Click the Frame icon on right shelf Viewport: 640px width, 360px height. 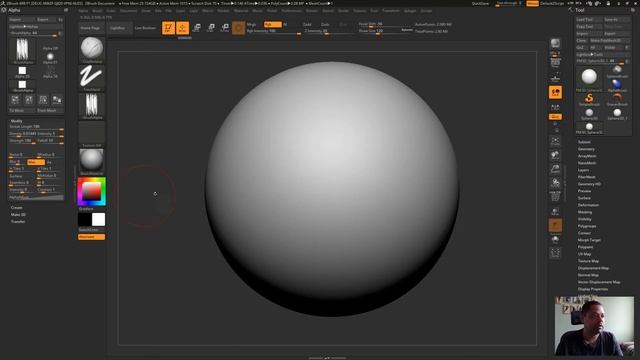click(x=555, y=141)
